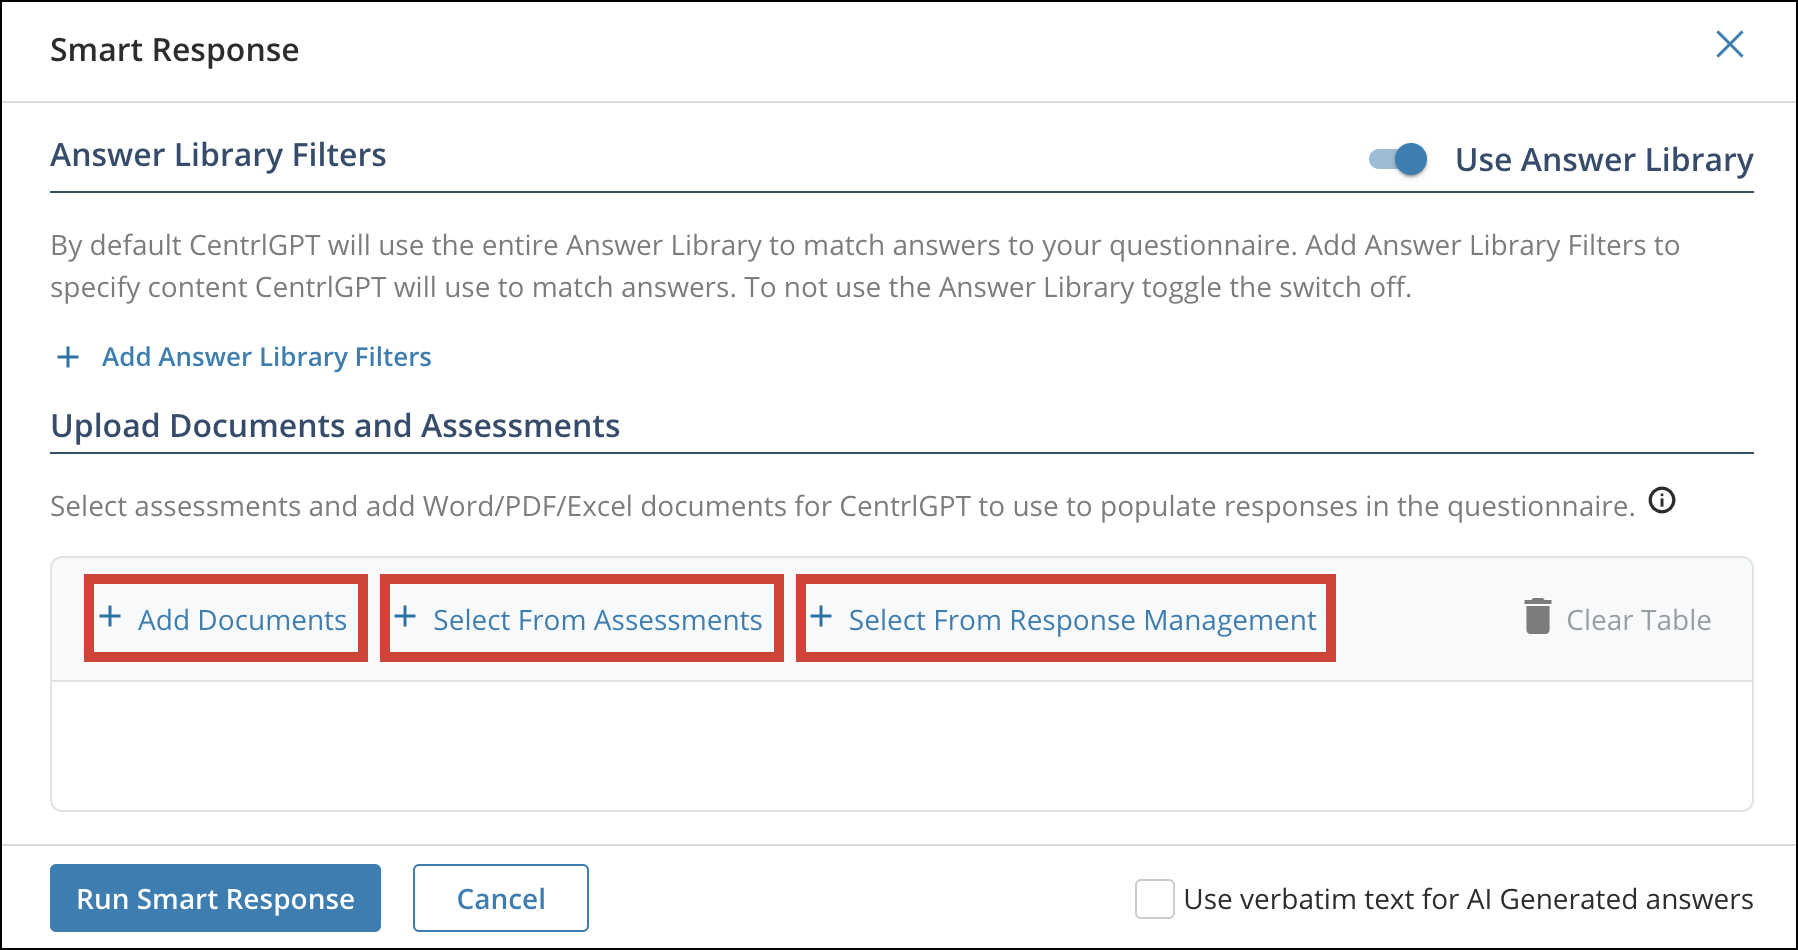Choose the Add Documents text link
Screen dimensions: 1798x950
[242, 620]
